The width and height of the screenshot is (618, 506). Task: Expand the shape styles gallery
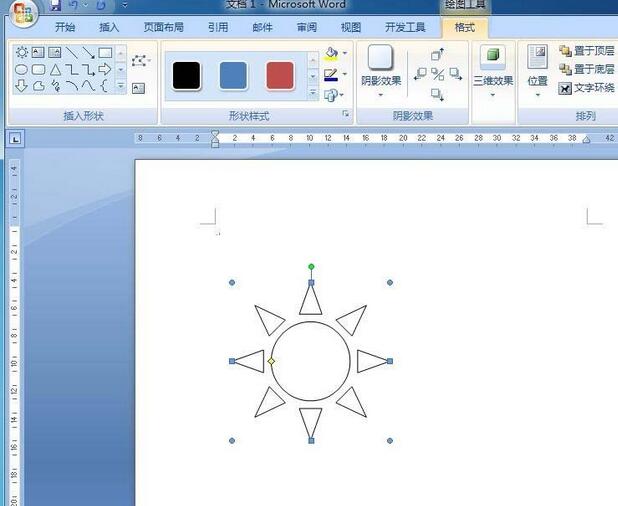pyautogui.click(x=313, y=93)
